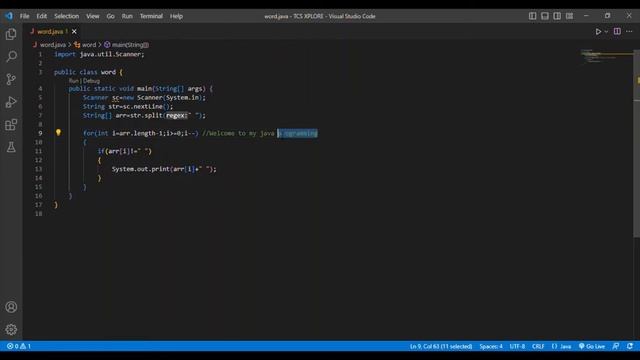The height and width of the screenshot is (360, 640).
Task: Open the Run and Debug view
Action: click(x=11, y=102)
